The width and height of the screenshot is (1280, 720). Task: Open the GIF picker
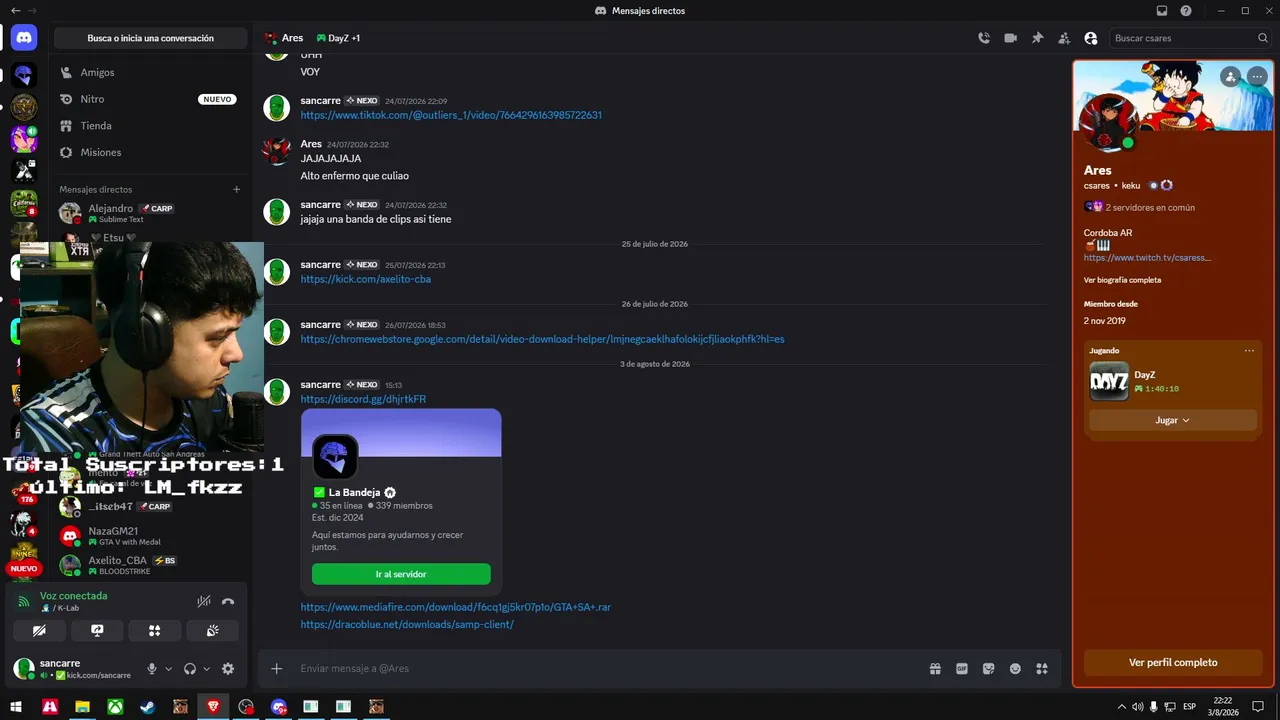[x=962, y=668]
